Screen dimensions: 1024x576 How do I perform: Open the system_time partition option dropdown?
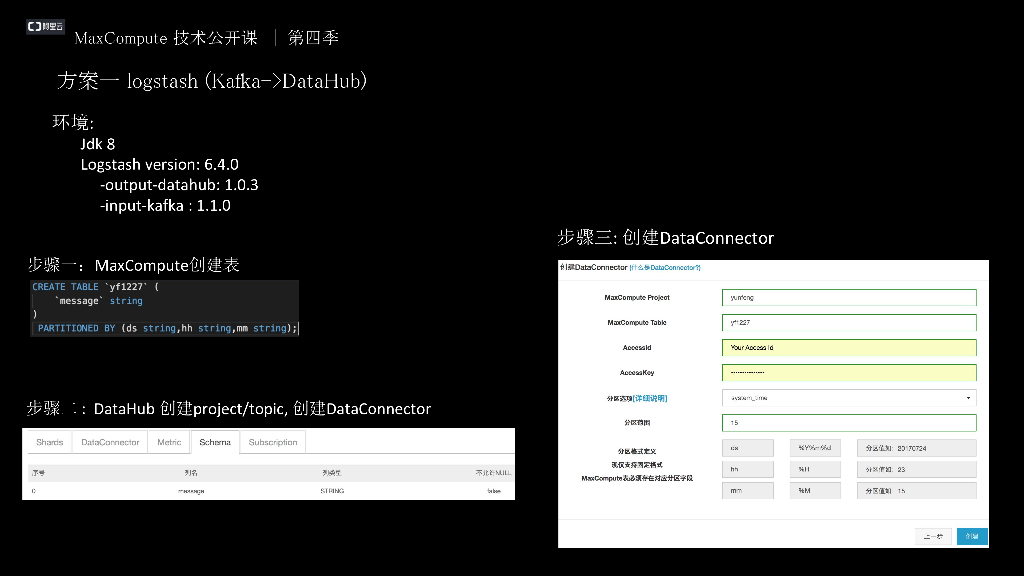point(849,398)
